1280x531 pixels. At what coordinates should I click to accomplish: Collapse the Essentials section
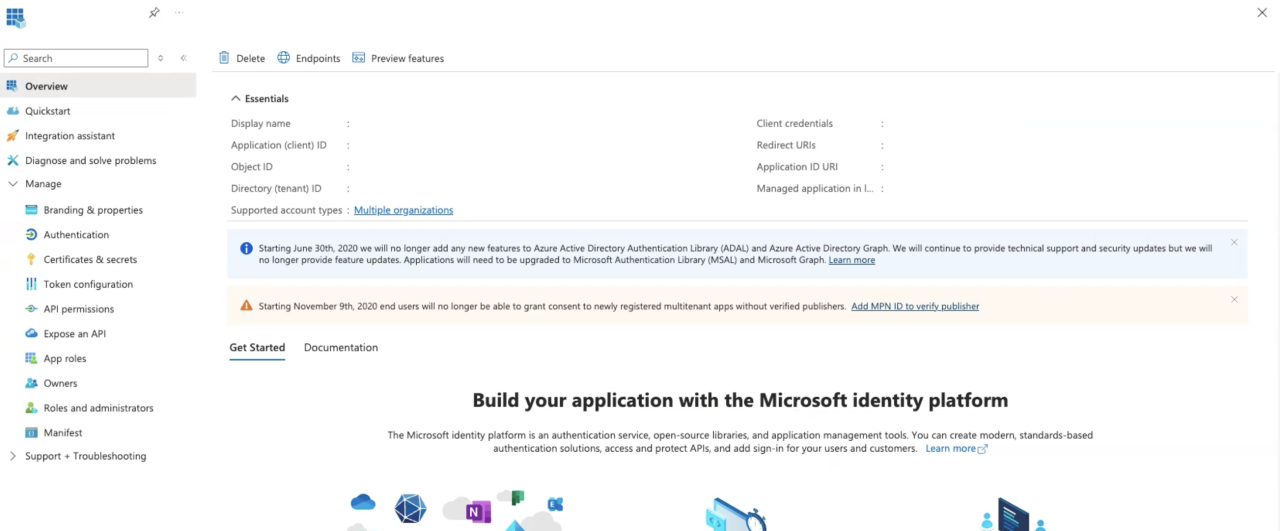pyautogui.click(x=236, y=99)
